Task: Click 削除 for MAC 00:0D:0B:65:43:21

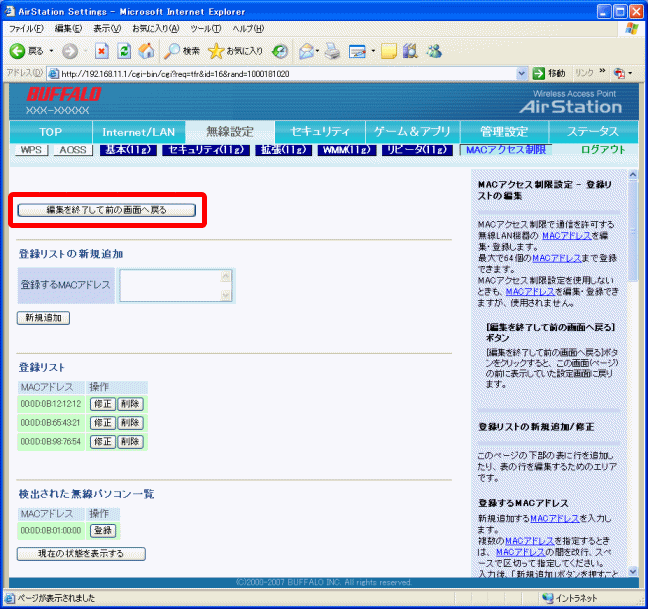Action: pyautogui.click(x=130, y=423)
